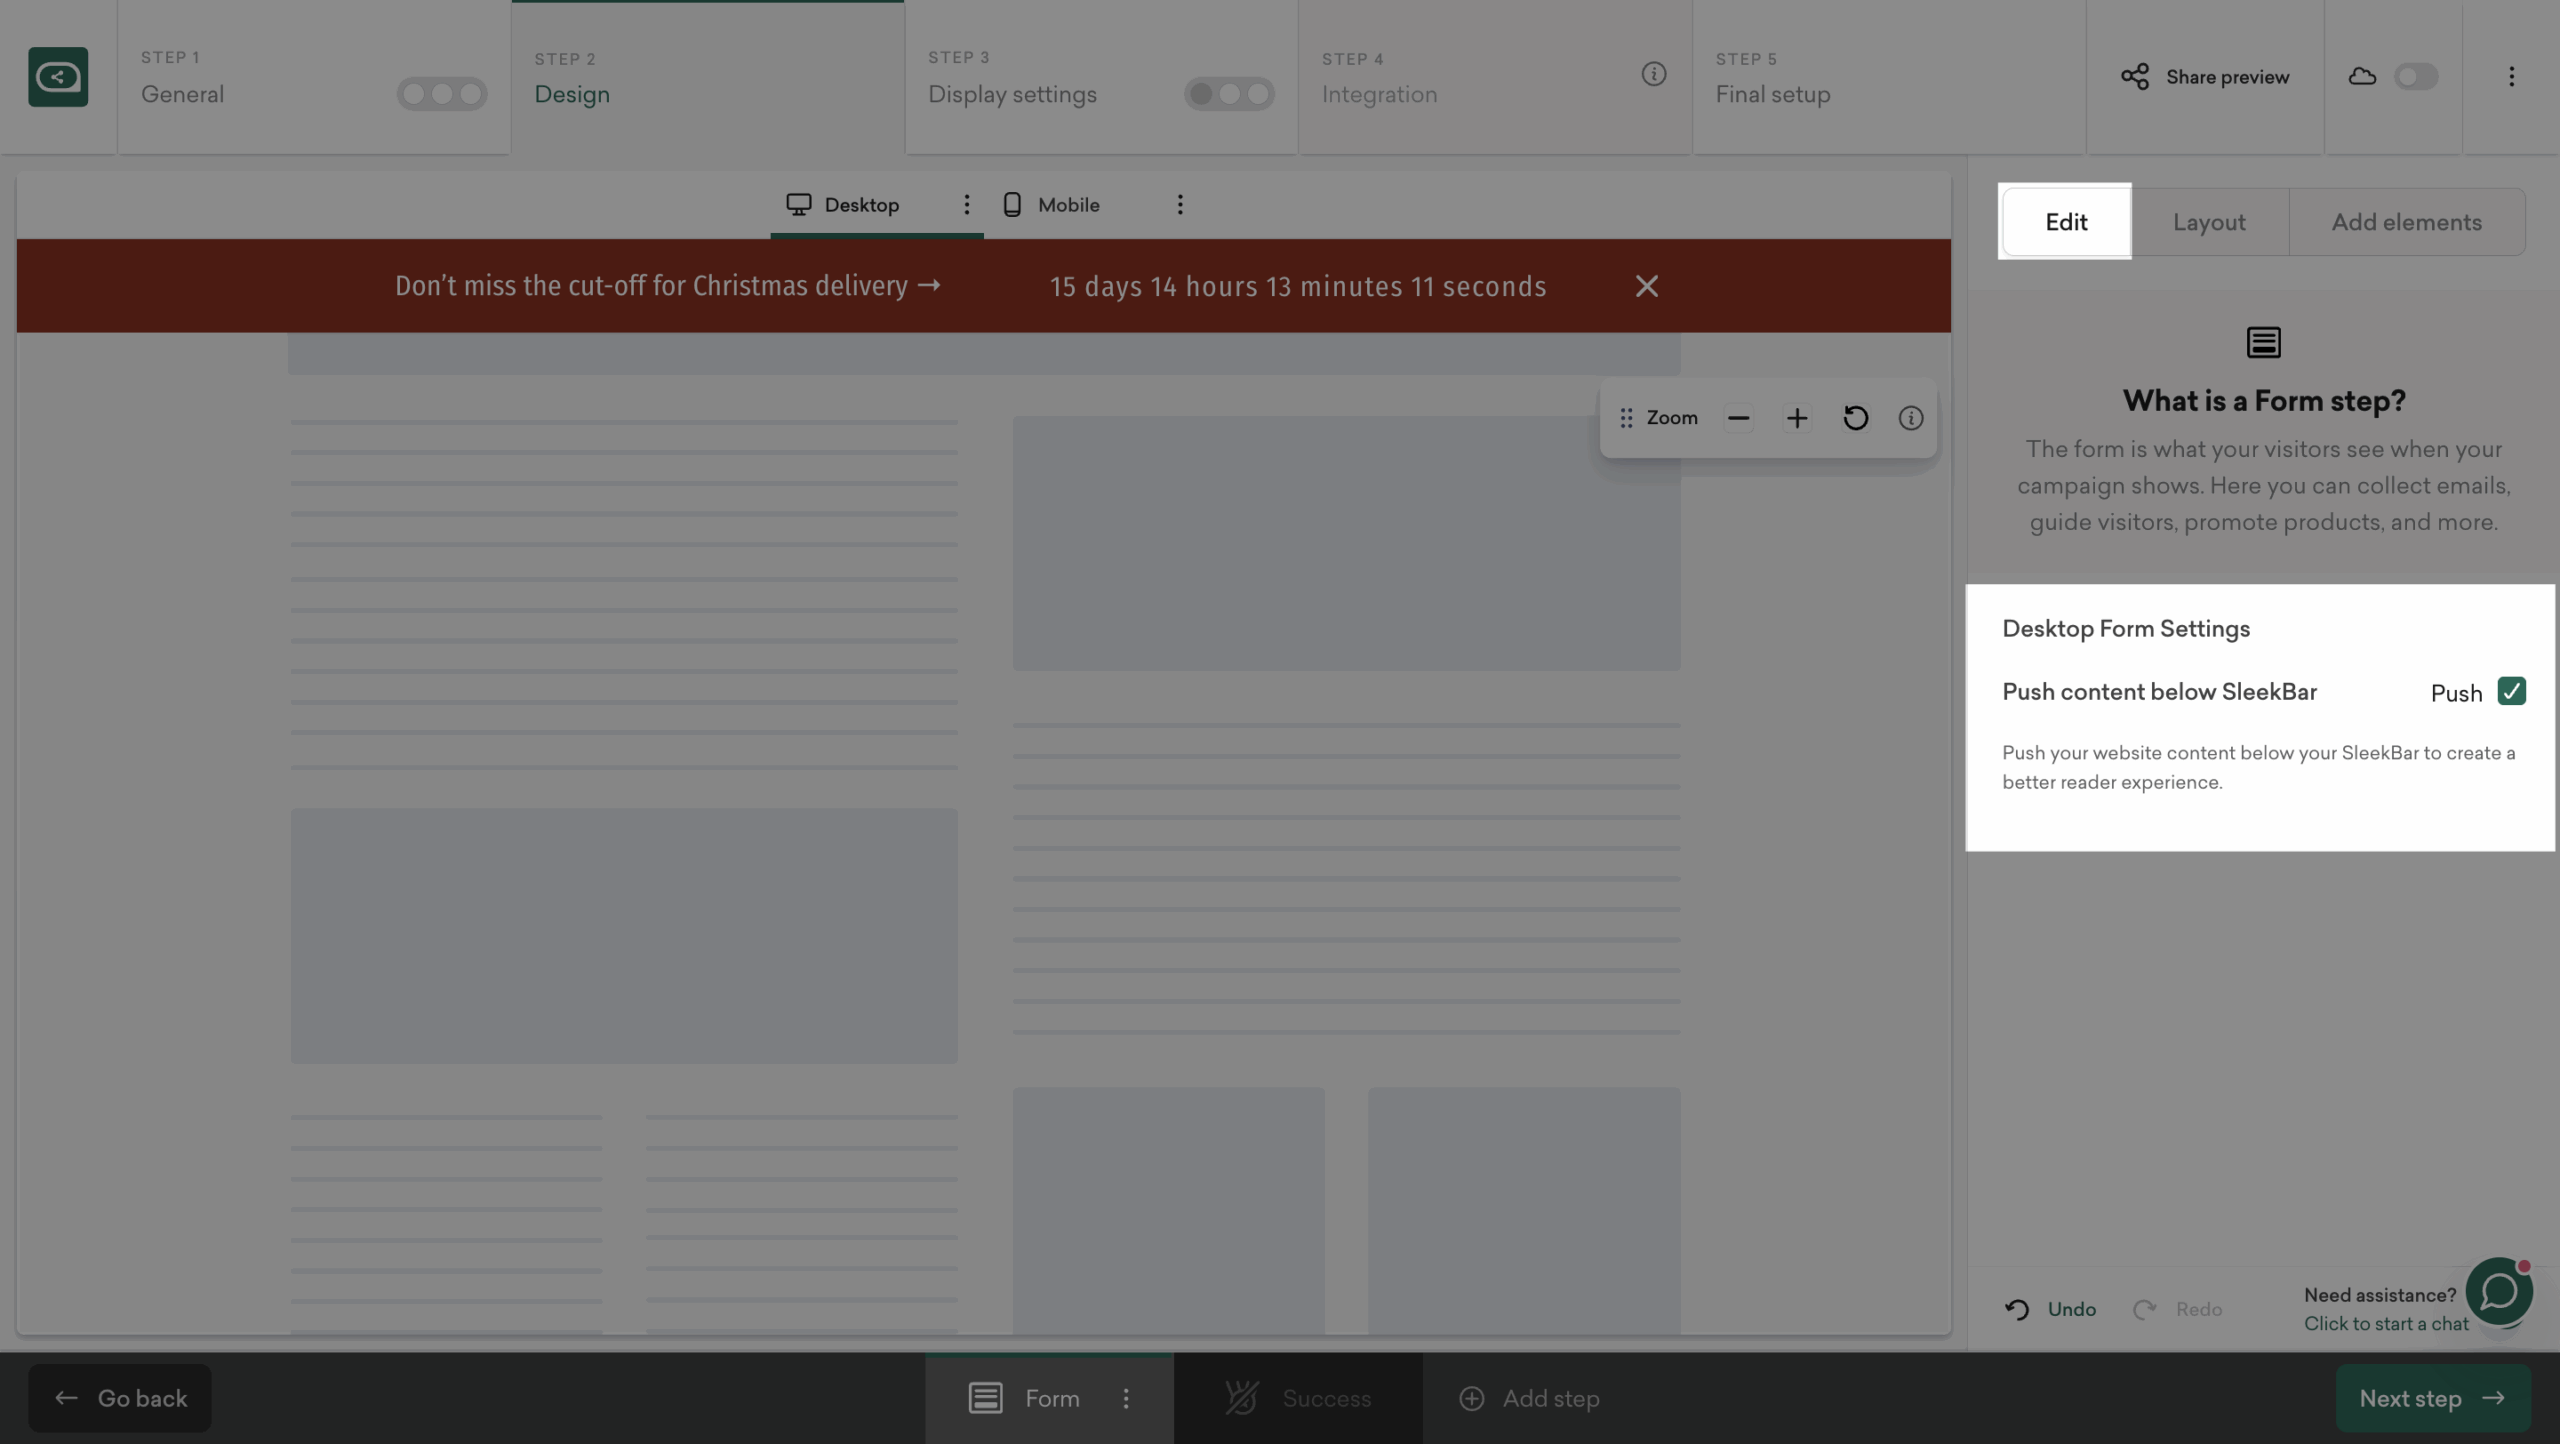Open Desktop view options three-dot menu
Viewport: 2560px width, 1444px height.
click(966, 204)
